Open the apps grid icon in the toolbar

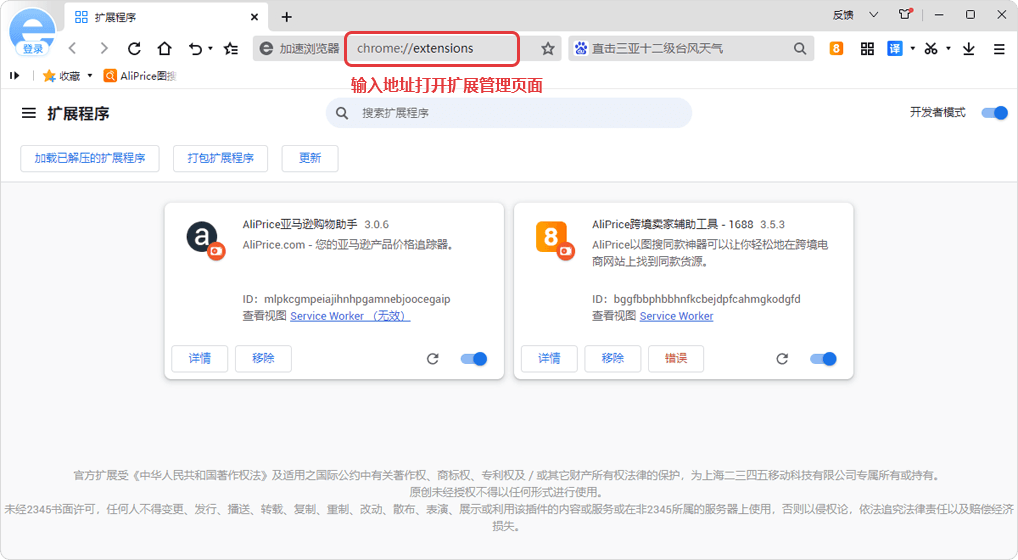tap(867, 48)
